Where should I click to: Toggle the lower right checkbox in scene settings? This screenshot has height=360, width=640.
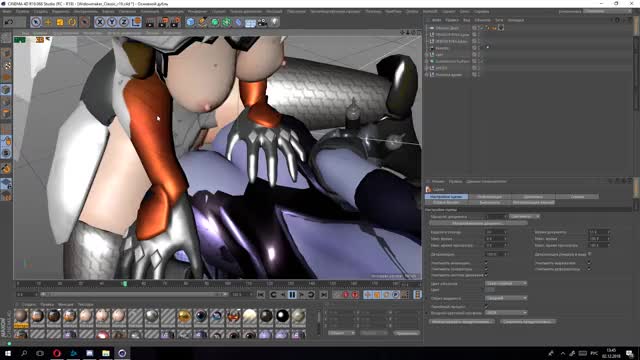589,269
